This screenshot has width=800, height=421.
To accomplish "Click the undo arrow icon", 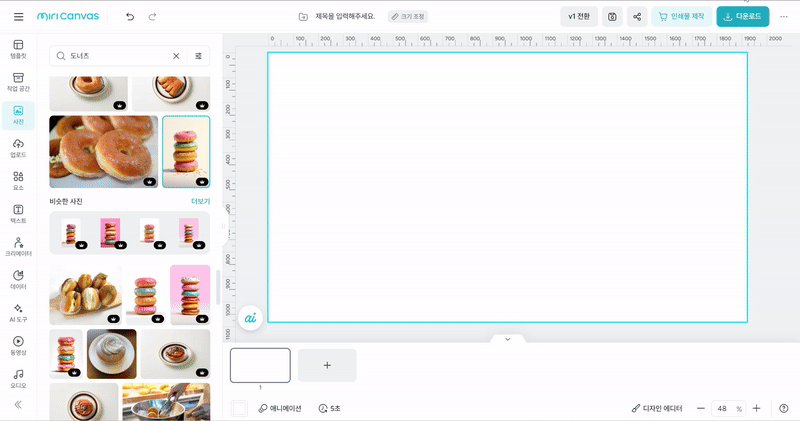I will (130, 16).
